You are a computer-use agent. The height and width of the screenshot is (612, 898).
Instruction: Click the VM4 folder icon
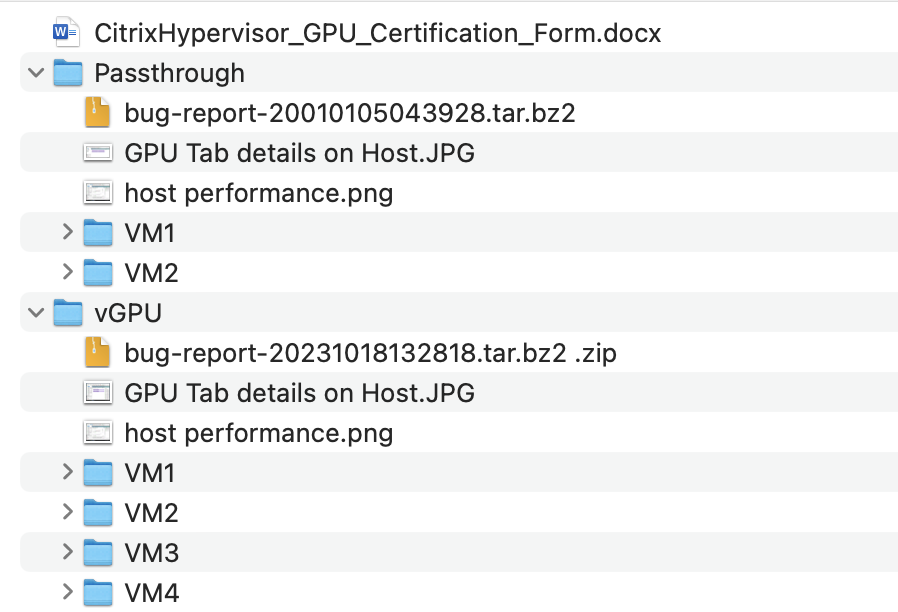click(x=97, y=593)
